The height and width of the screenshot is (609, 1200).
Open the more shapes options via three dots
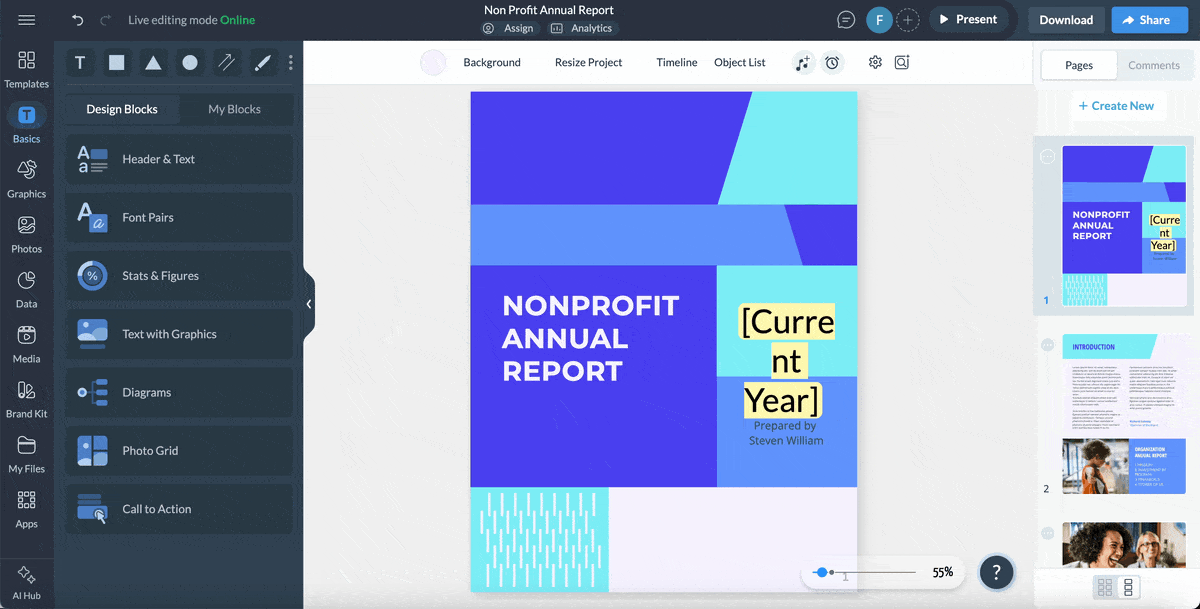[290, 62]
